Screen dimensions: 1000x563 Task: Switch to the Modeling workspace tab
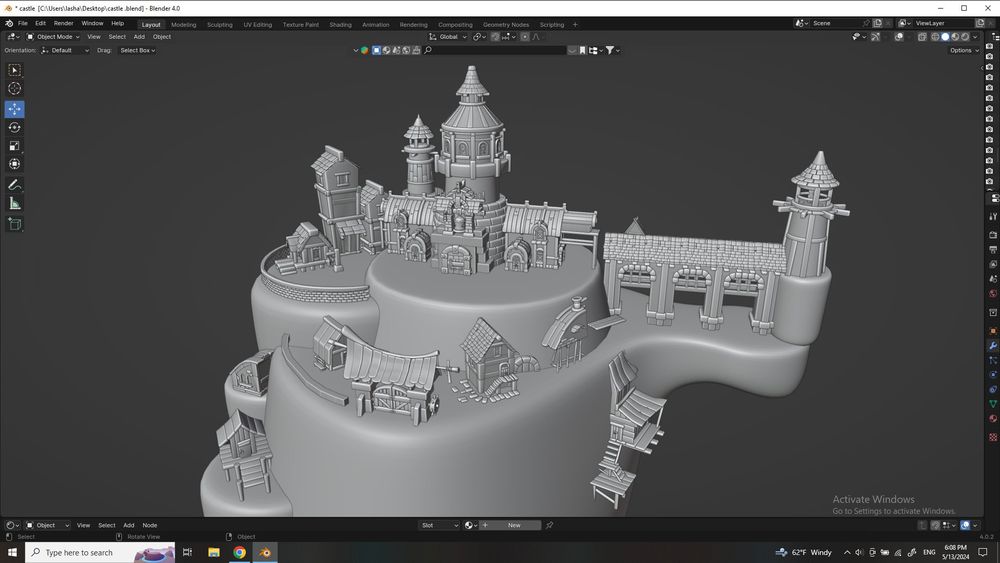[184, 25]
